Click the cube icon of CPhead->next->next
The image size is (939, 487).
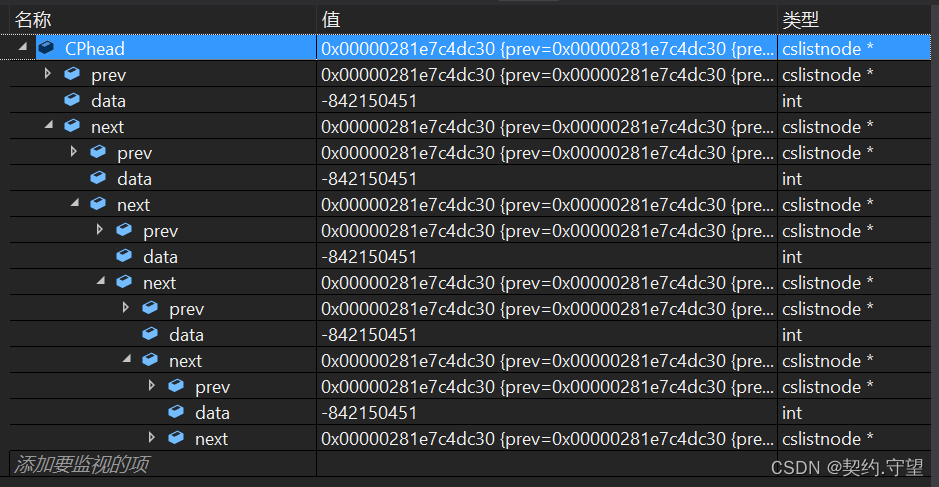coord(98,203)
